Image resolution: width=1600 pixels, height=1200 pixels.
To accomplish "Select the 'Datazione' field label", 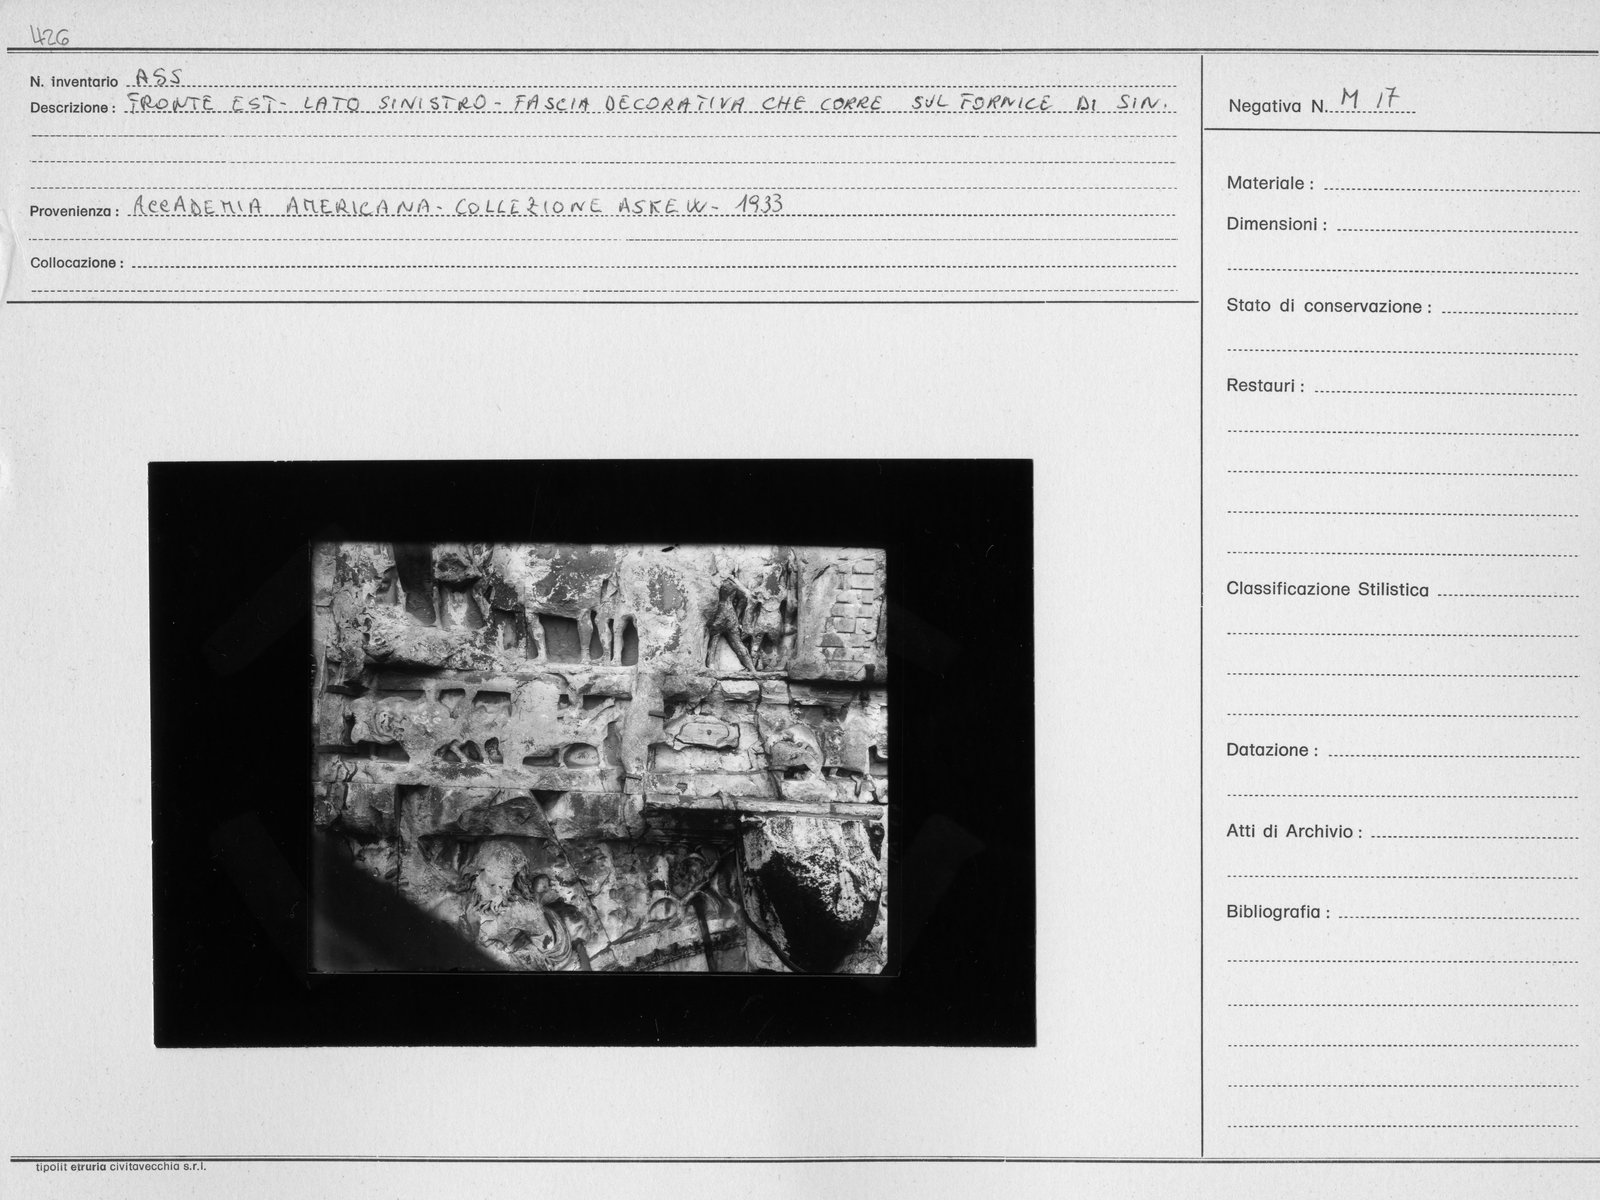I will (1272, 751).
